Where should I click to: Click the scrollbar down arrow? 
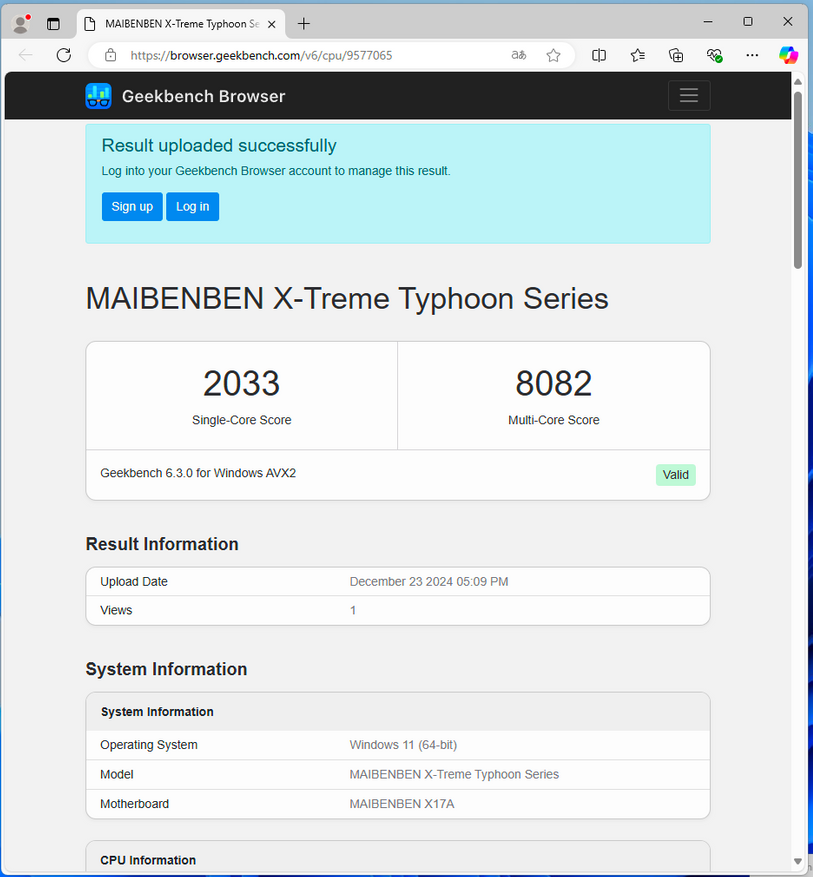pyautogui.click(x=798, y=861)
